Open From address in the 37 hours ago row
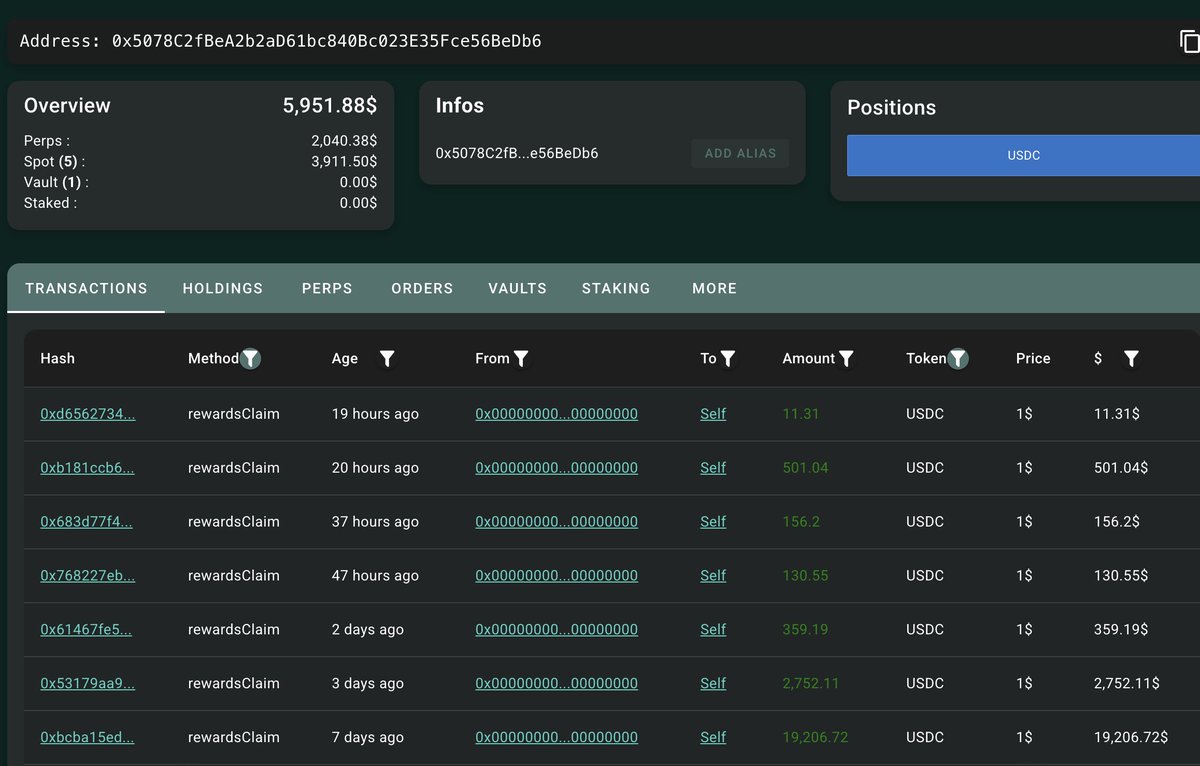The image size is (1200, 766). tap(556, 522)
